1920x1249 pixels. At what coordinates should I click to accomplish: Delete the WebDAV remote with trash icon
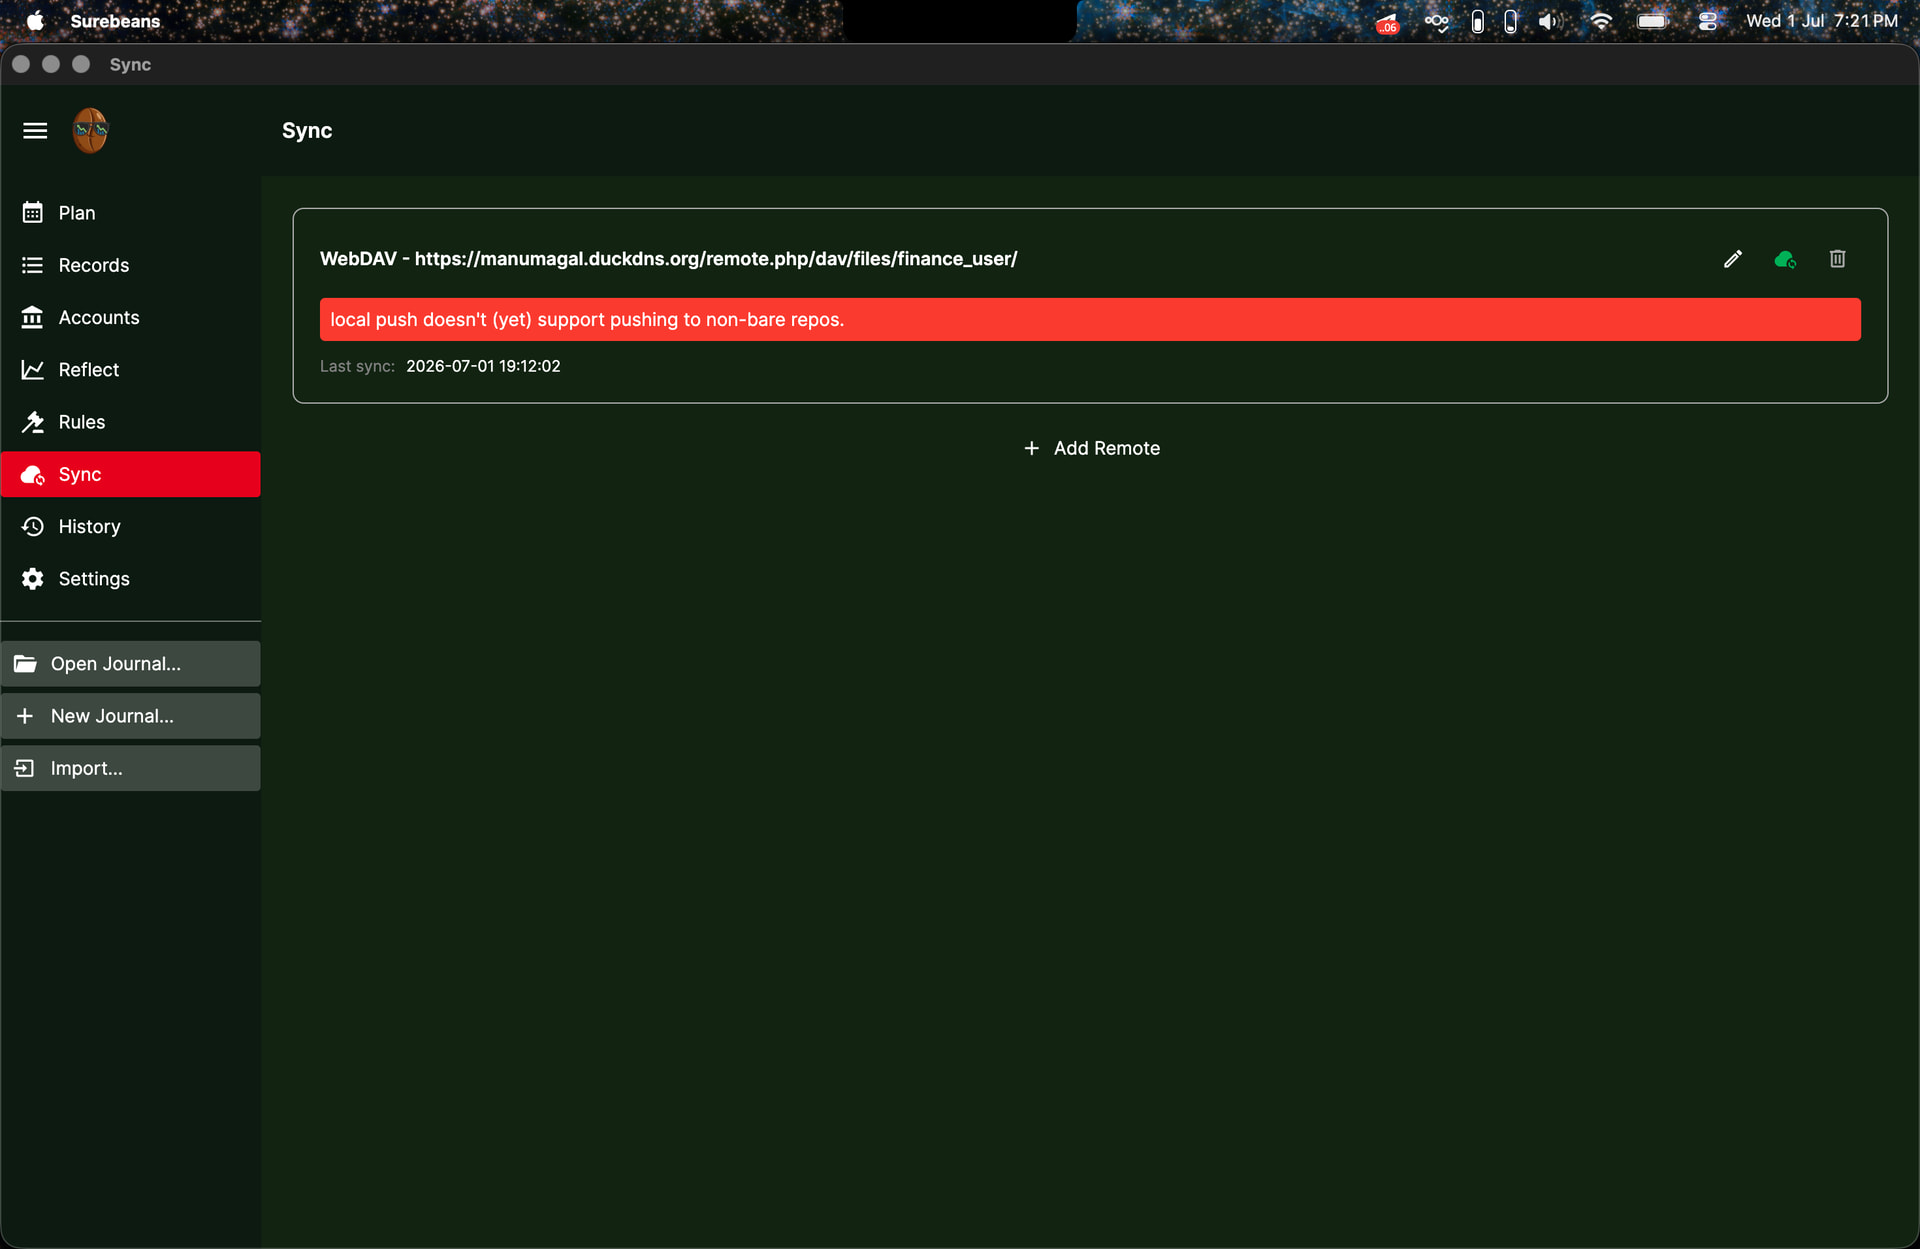tap(1837, 259)
